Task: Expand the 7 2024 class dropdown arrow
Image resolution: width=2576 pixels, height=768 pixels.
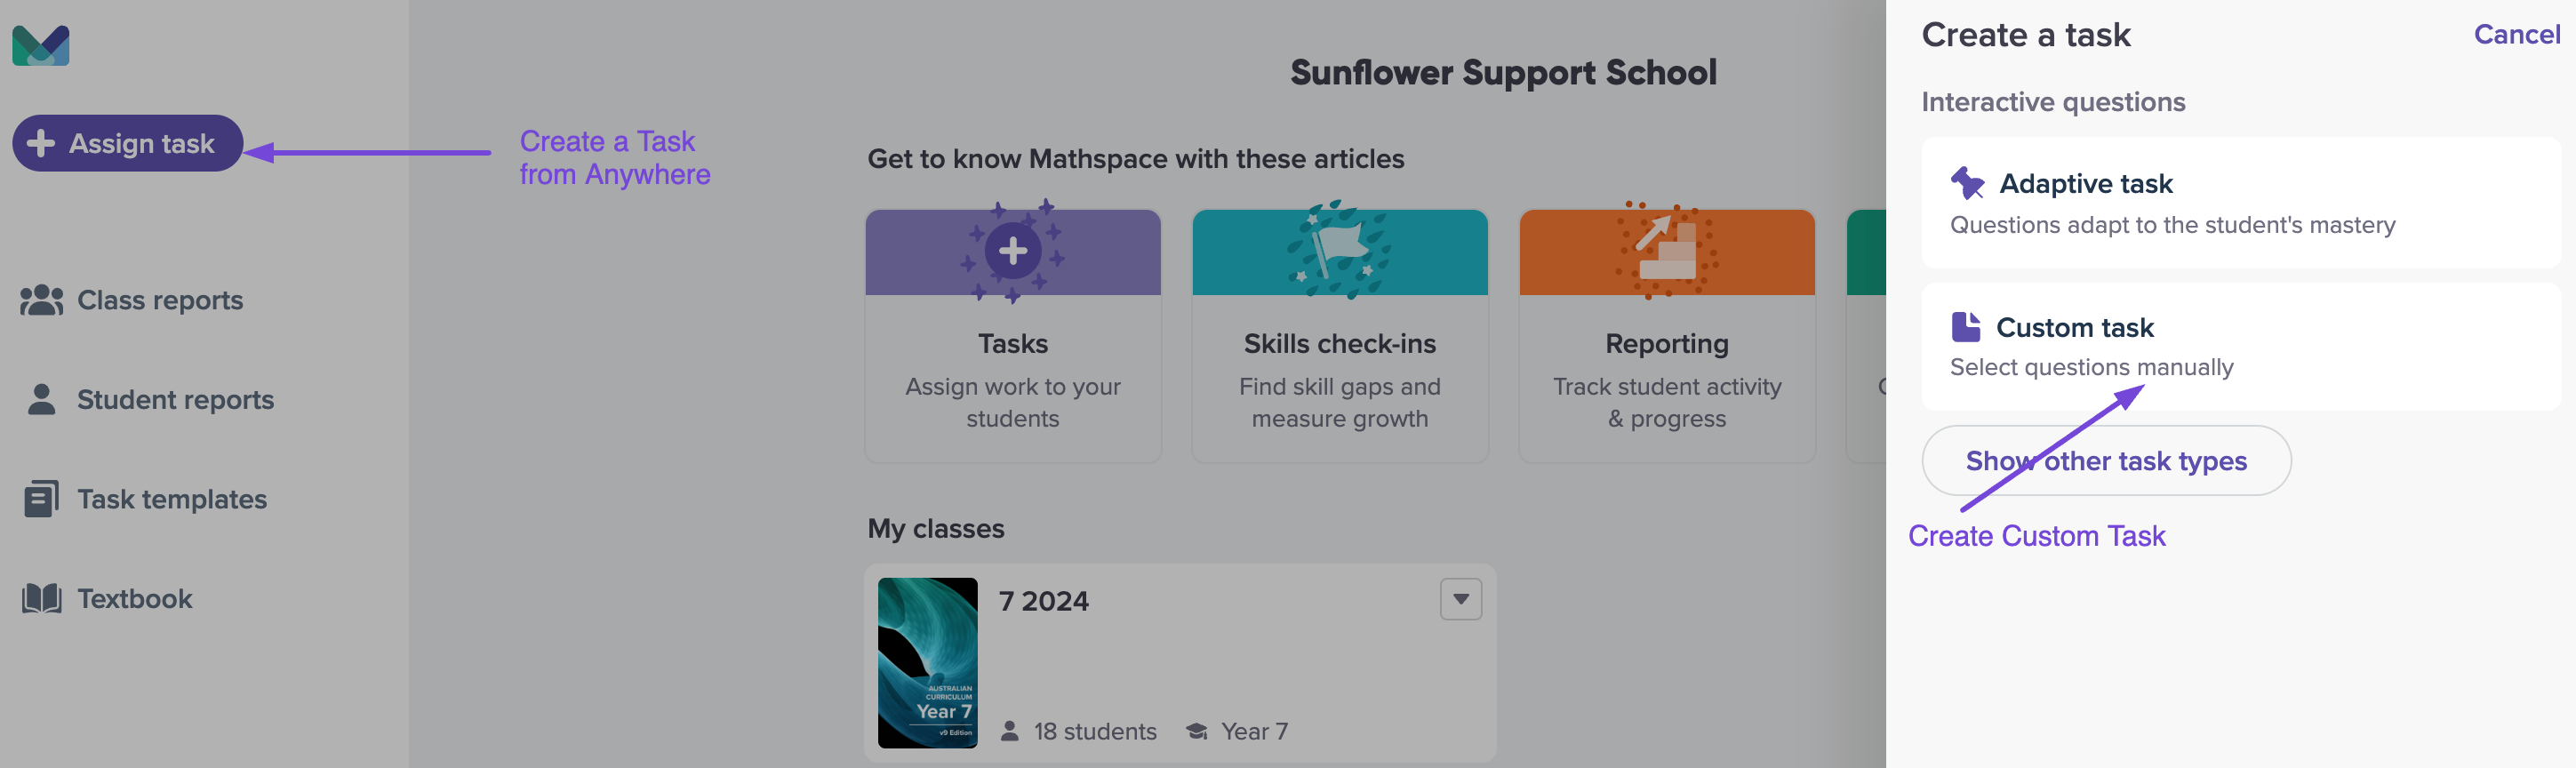Action: tap(1461, 599)
